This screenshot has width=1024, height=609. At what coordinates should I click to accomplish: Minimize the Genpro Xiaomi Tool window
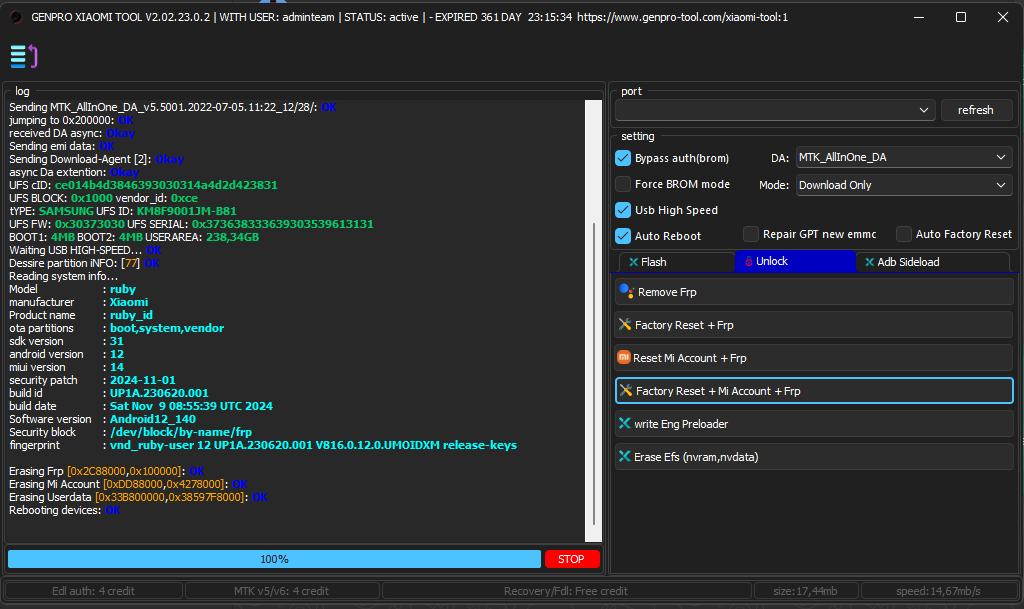pyautogui.click(x=919, y=17)
